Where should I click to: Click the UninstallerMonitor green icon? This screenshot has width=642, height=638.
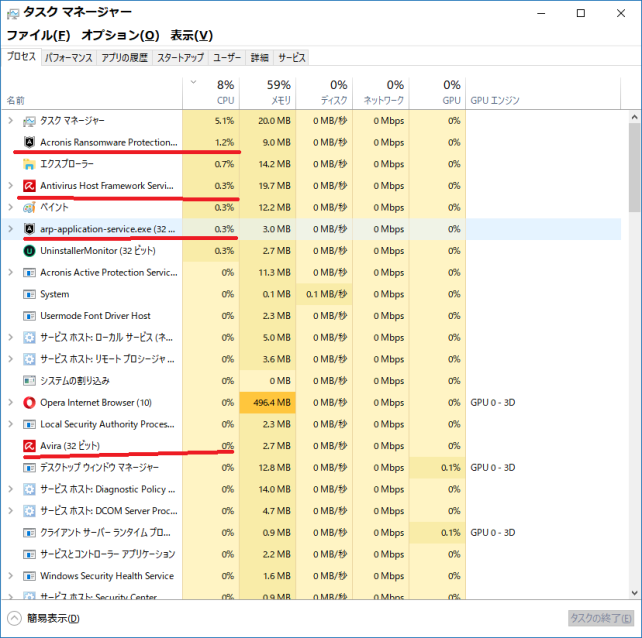[29, 251]
